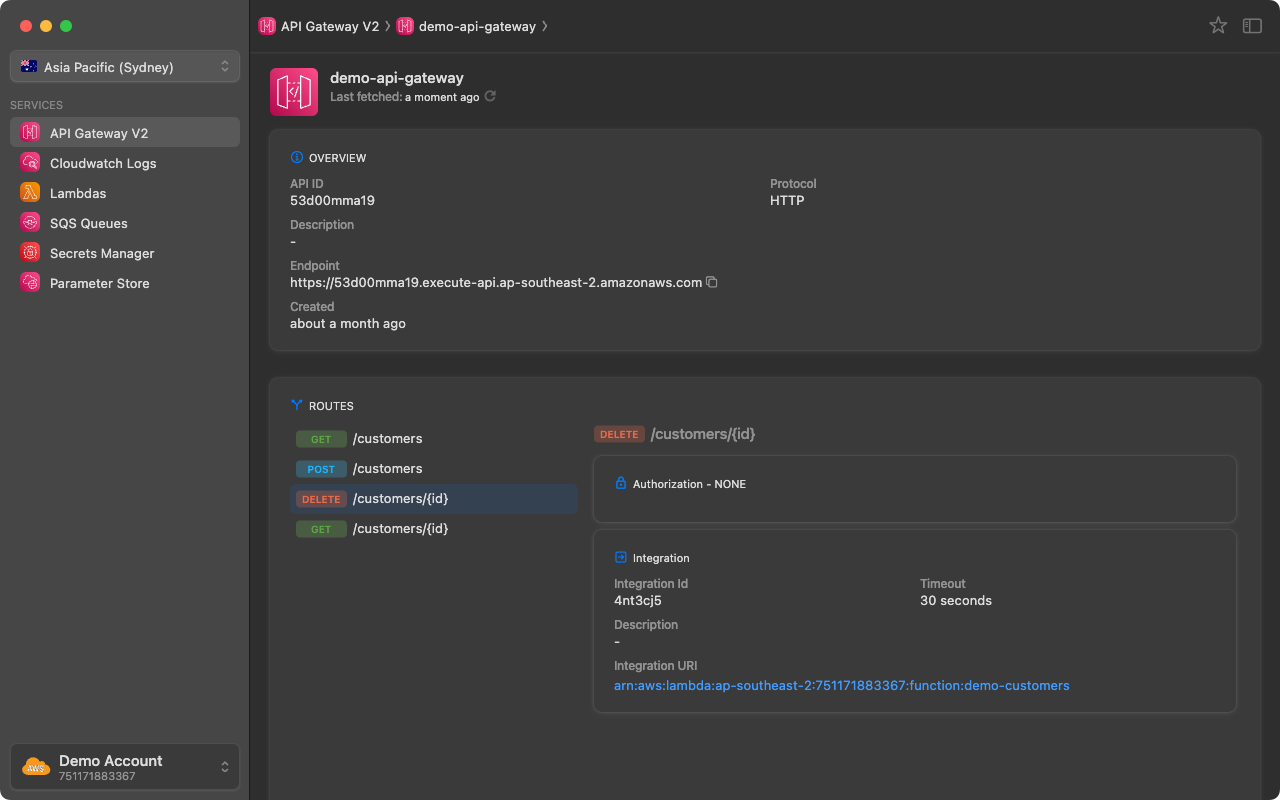Image resolution: width=1280 pixels, height=800 pixels.
Task: Open the Asia Pacific (Sydney) region dropdown
Action: (125, 67)
